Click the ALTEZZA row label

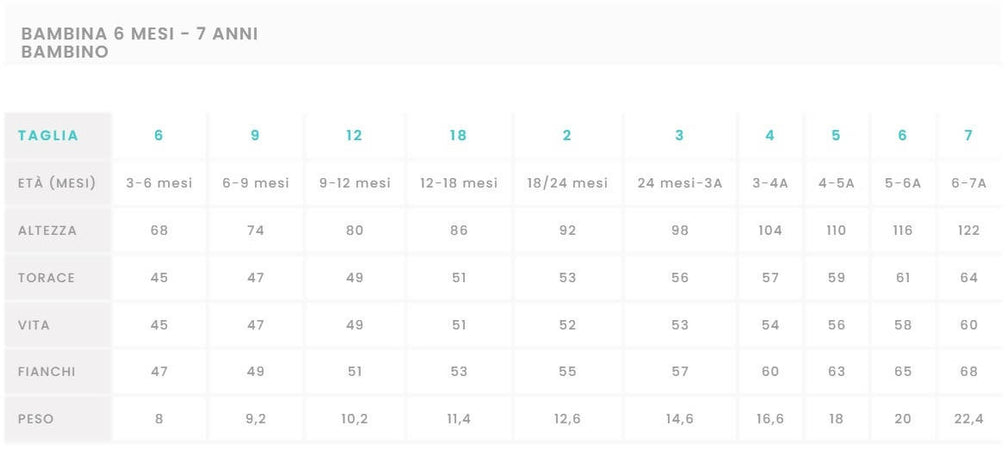coord(48,231)
